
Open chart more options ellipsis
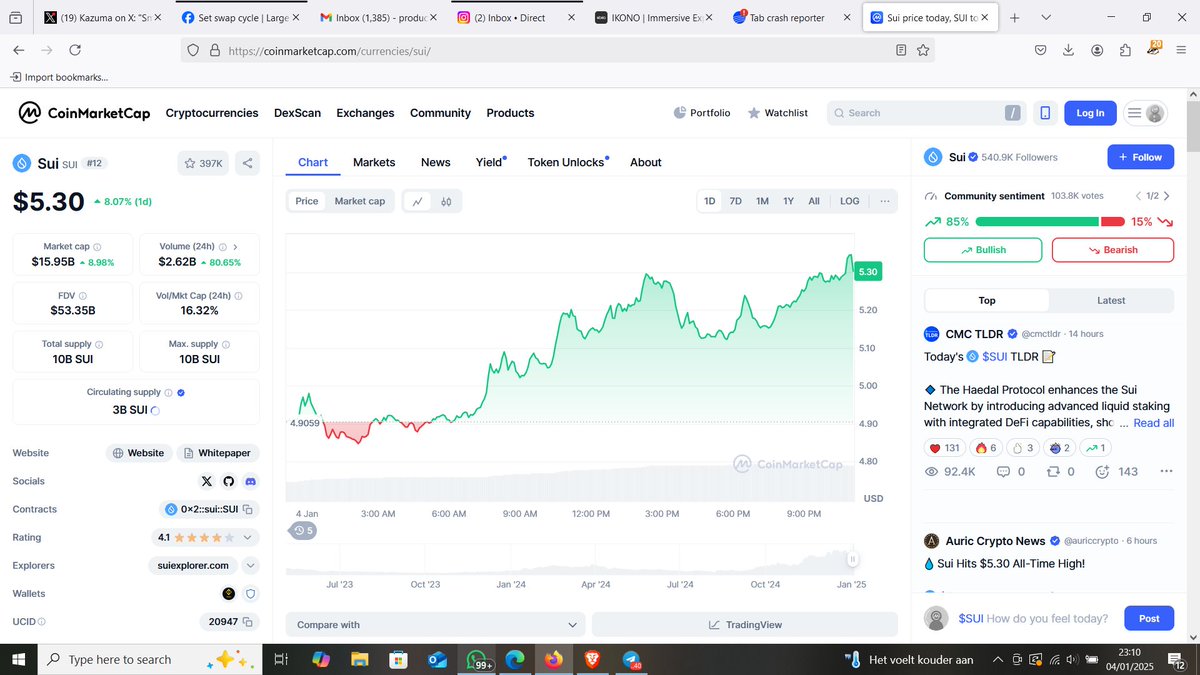coord(885,201)
